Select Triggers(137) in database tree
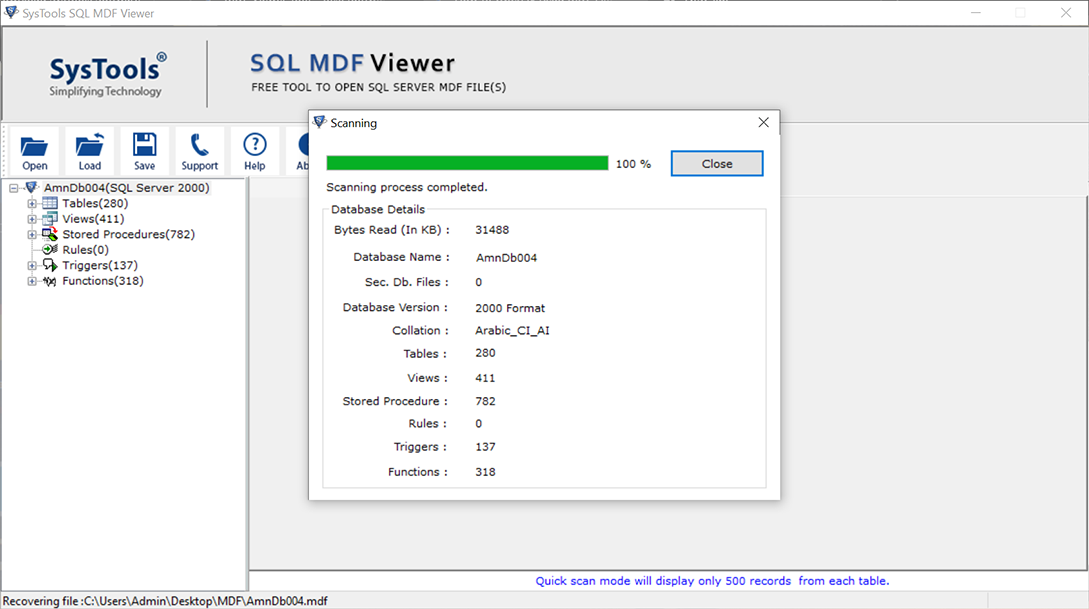The height and width of the screenshot is (609, 1089). (100, 265)
